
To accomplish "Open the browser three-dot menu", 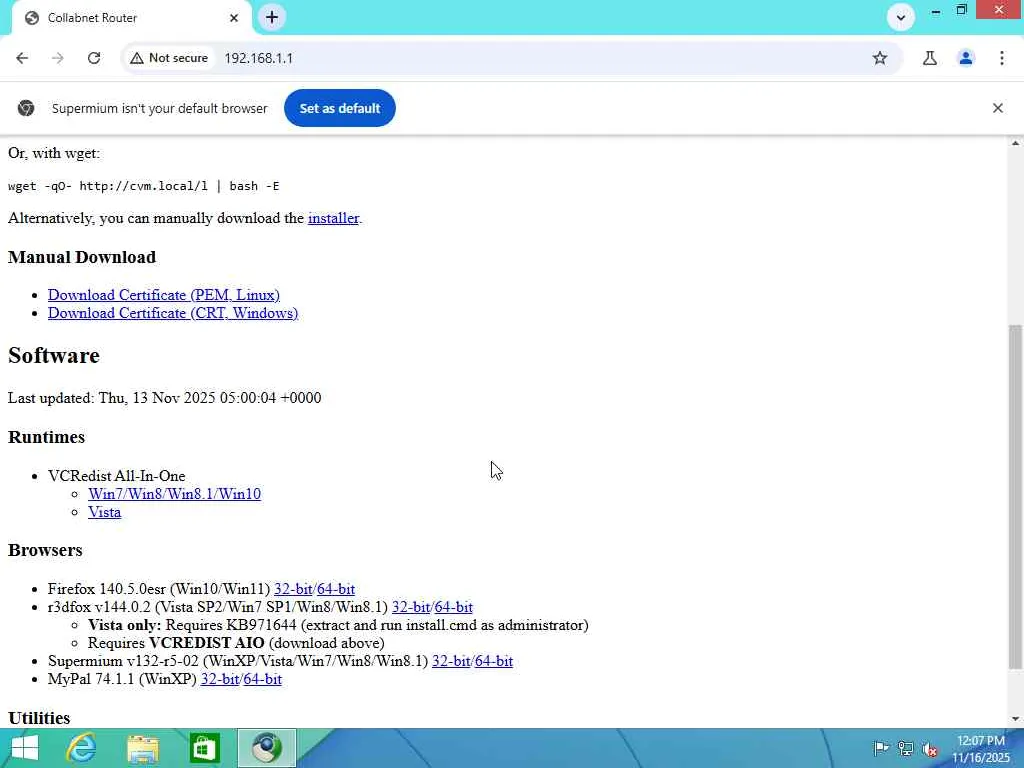I will click(1001, 58).
